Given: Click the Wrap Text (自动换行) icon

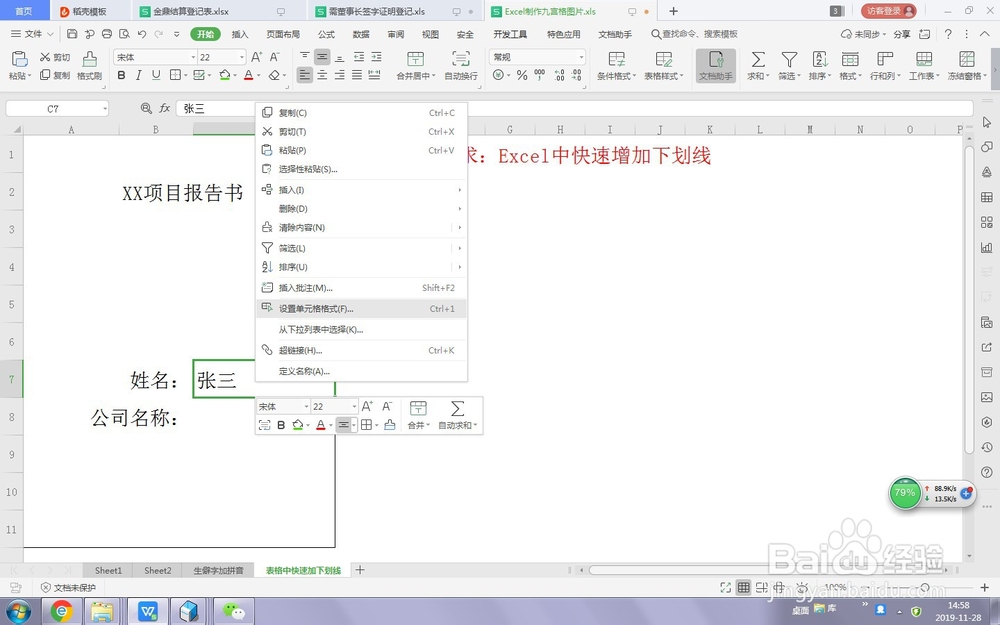Looking at the screenshot, I should [460, 66].
